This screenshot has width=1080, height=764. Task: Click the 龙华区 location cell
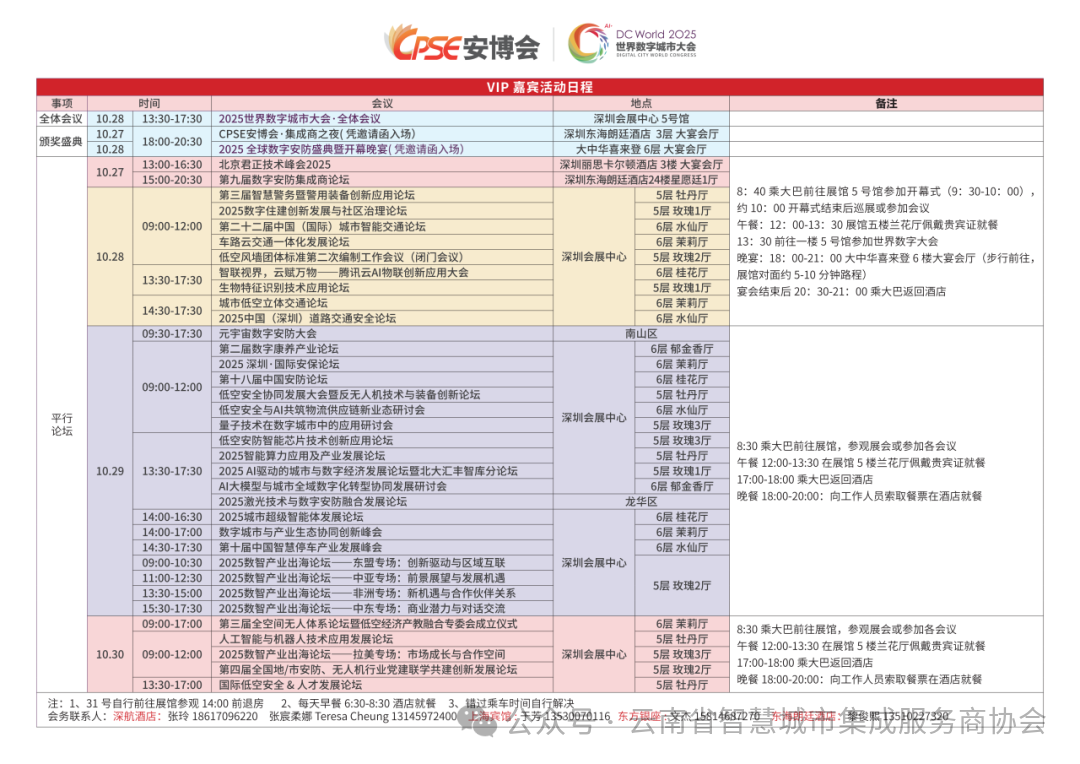tap(641, 502)
